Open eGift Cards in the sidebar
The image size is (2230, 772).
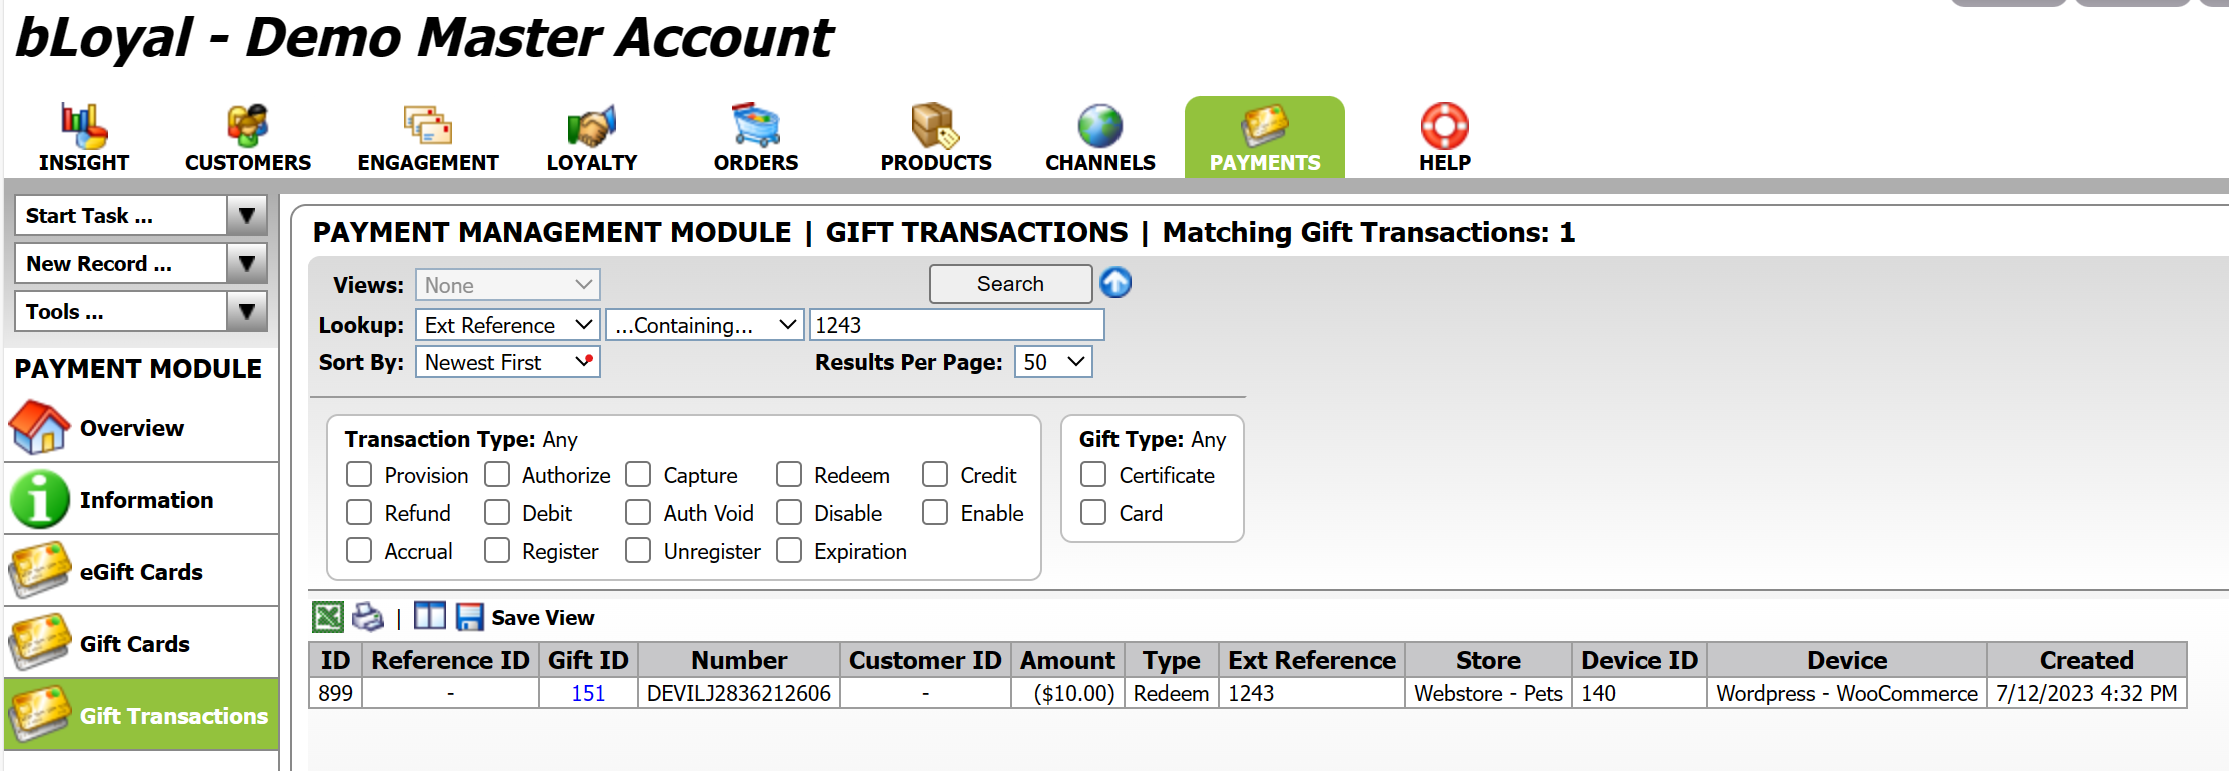click(141, 571)
